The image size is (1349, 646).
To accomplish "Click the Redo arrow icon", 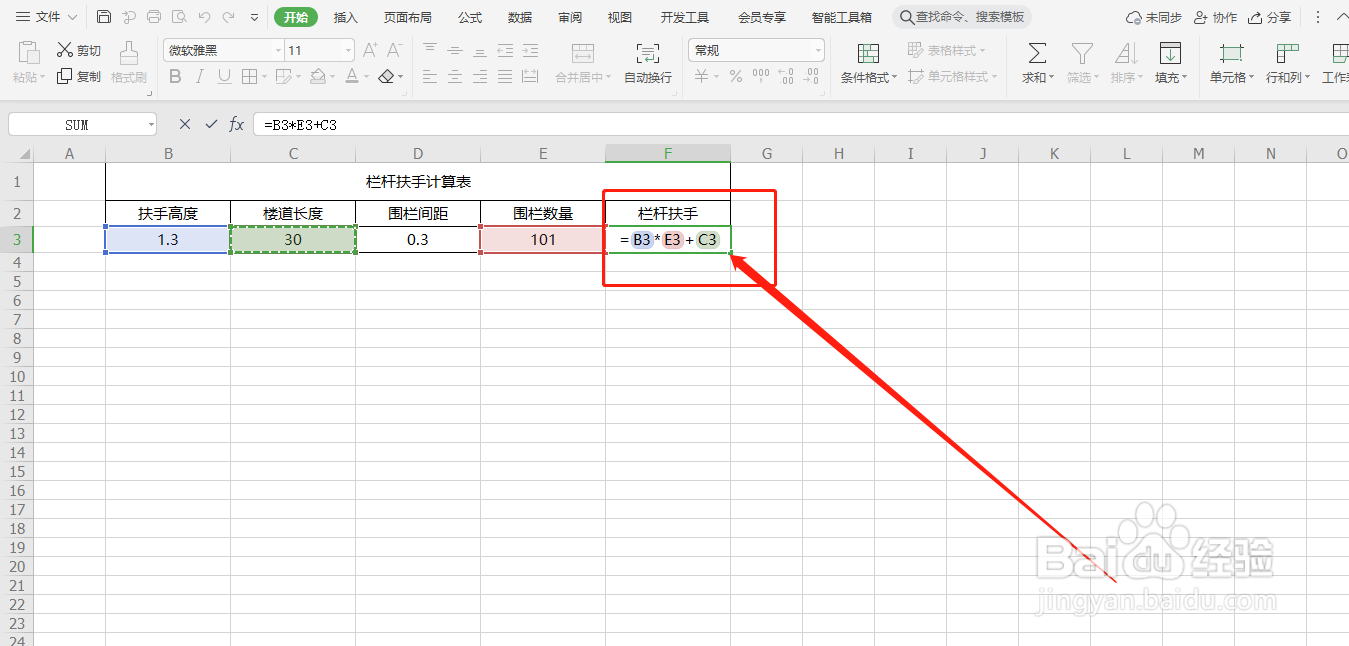I will (x=229, y=17).
